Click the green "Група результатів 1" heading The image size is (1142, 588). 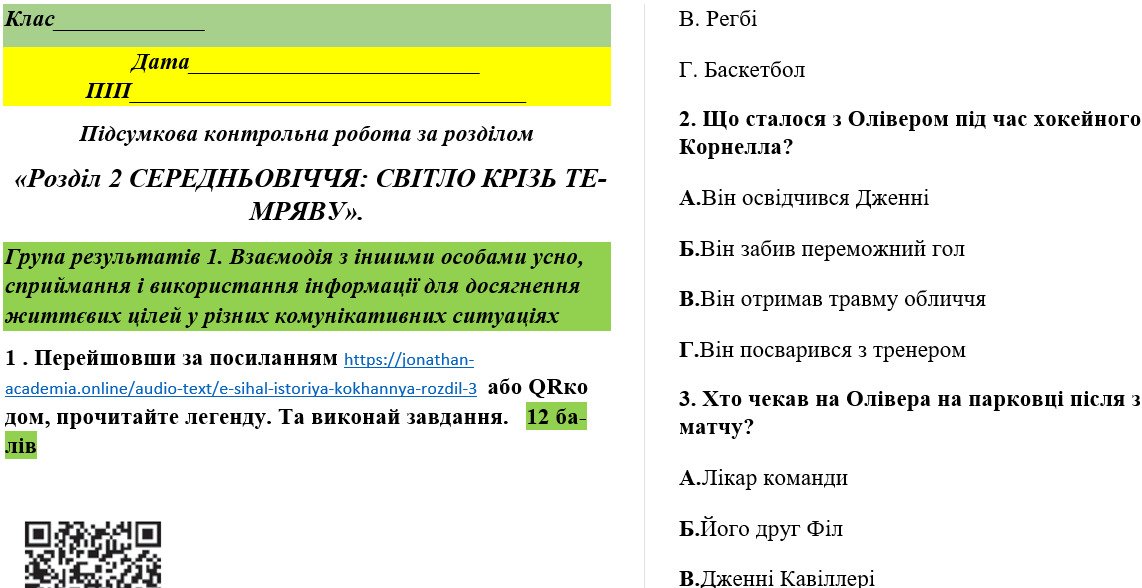coord(306,286)
